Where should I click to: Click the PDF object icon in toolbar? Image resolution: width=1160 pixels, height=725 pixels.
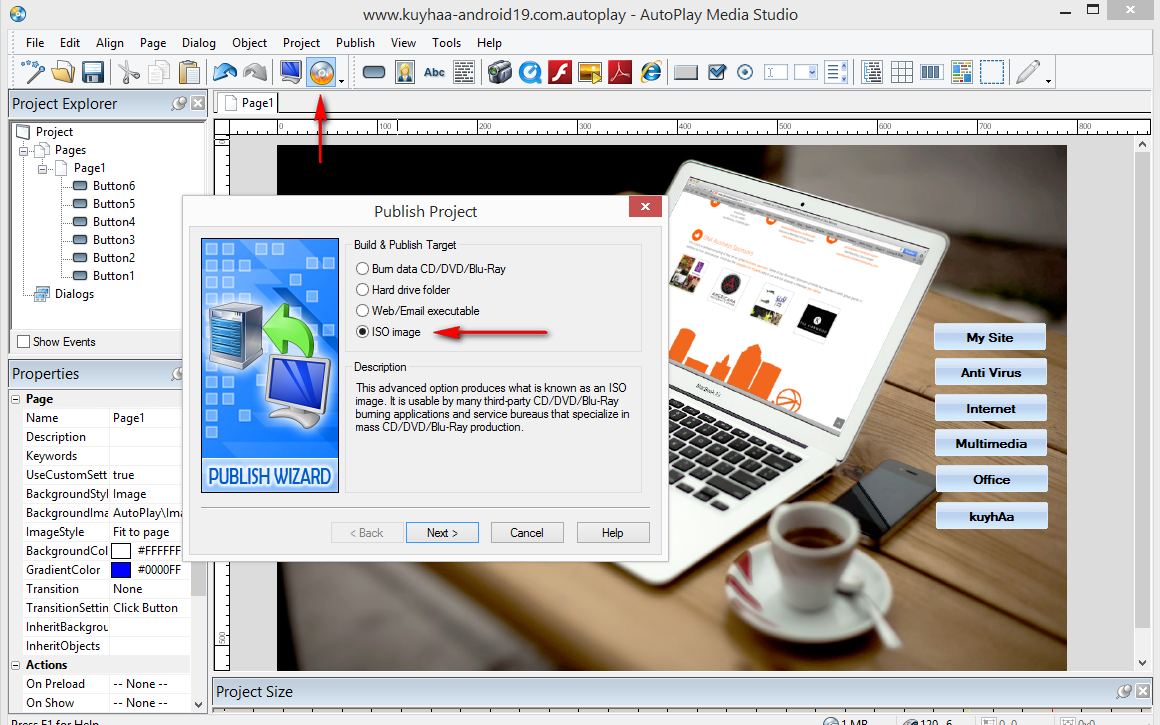(x=620, y=72)
